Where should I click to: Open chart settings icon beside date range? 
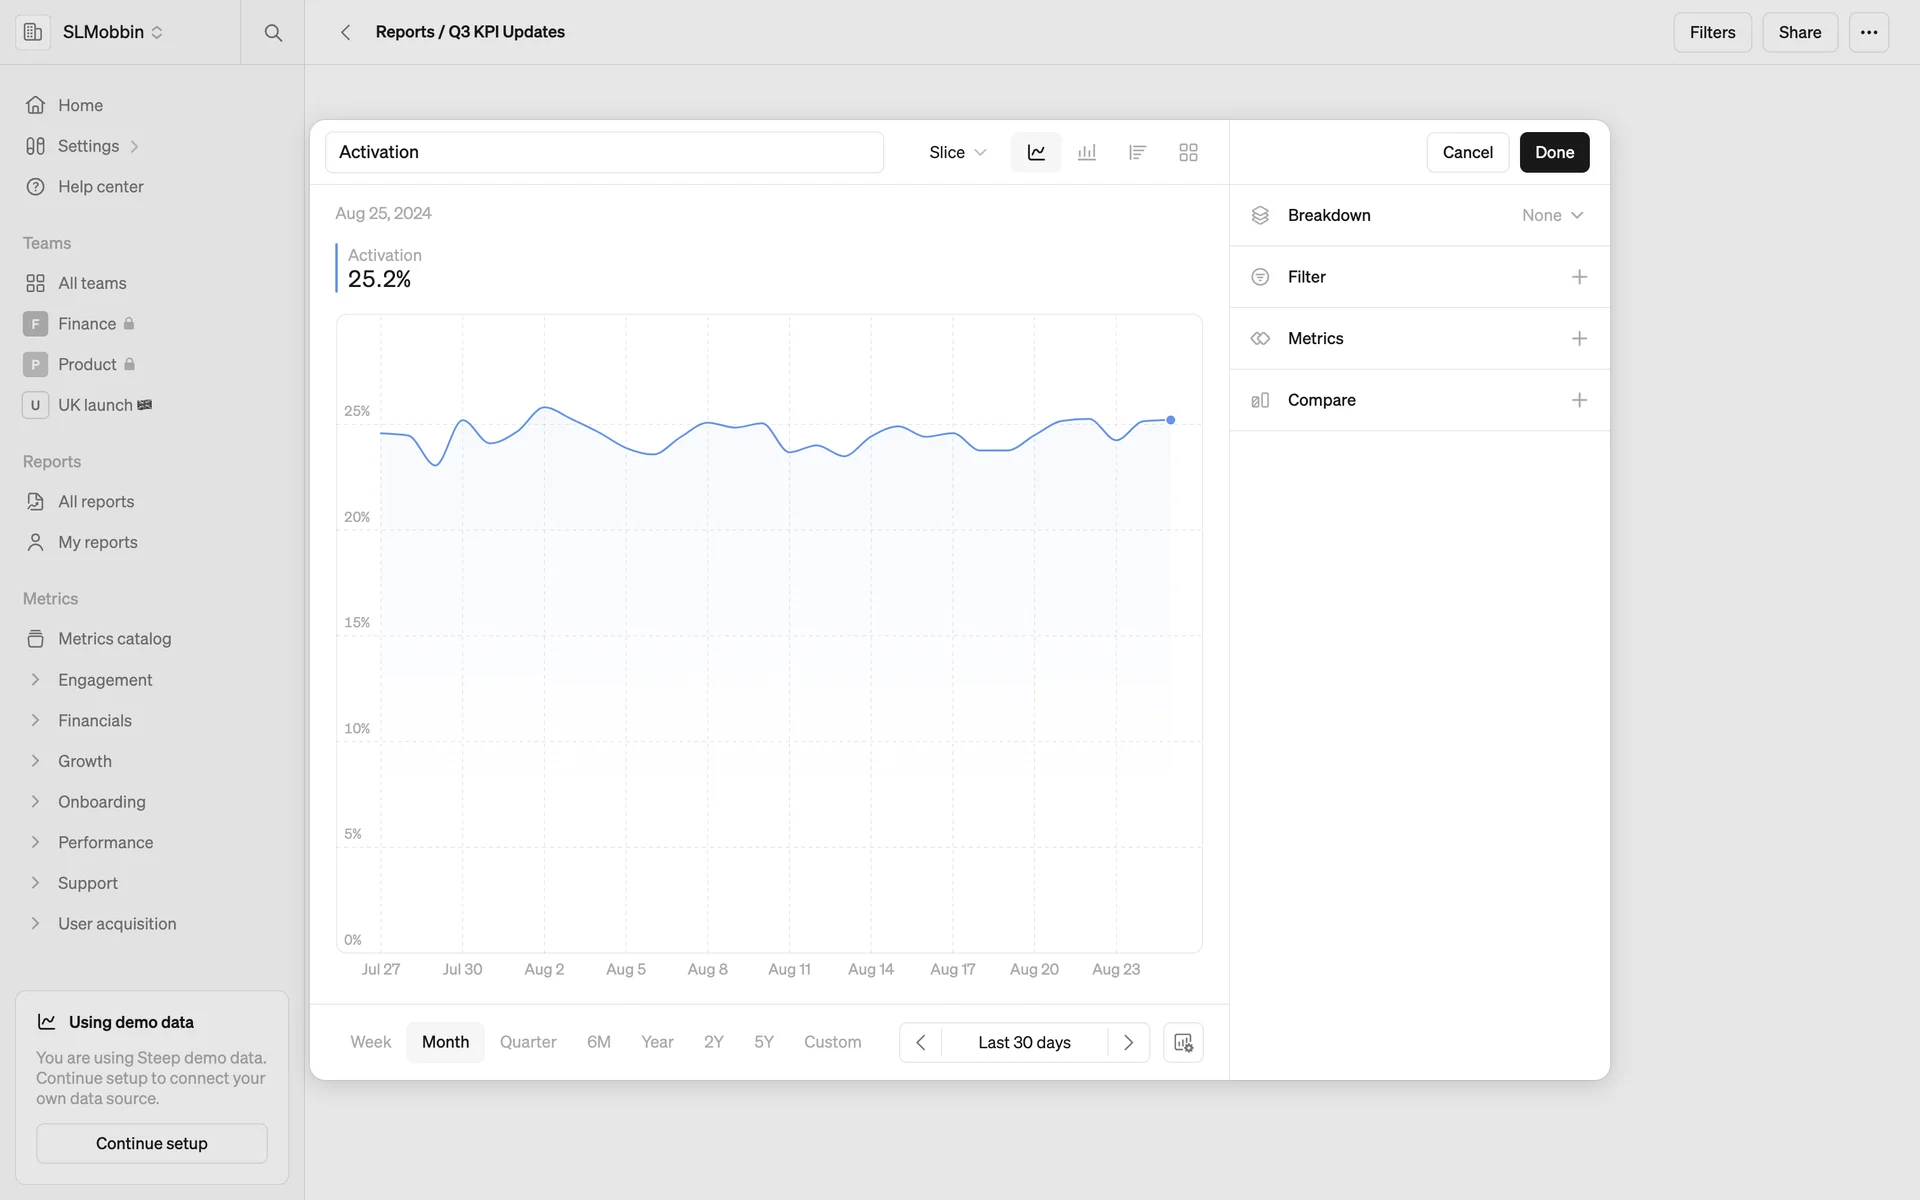click(1183, 1042)
